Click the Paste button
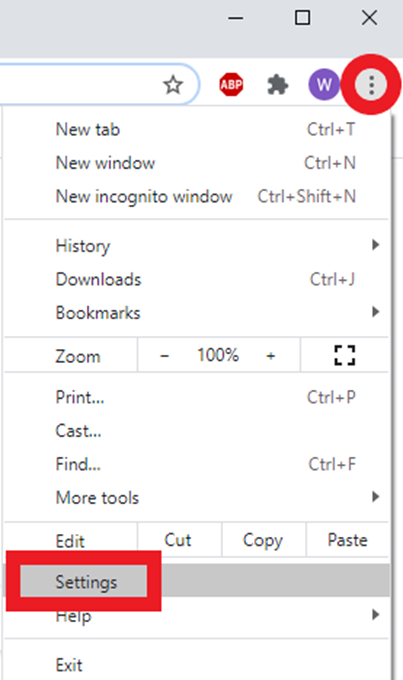The image size is (403, 680). [x=347, y=540]
